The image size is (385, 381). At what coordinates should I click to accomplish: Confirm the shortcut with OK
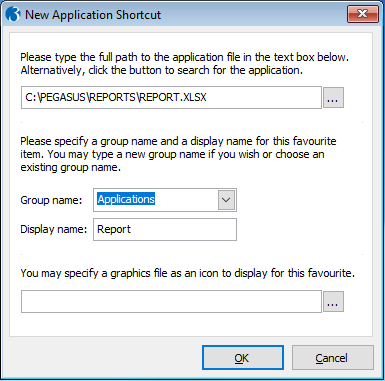(x=243, y=358)
